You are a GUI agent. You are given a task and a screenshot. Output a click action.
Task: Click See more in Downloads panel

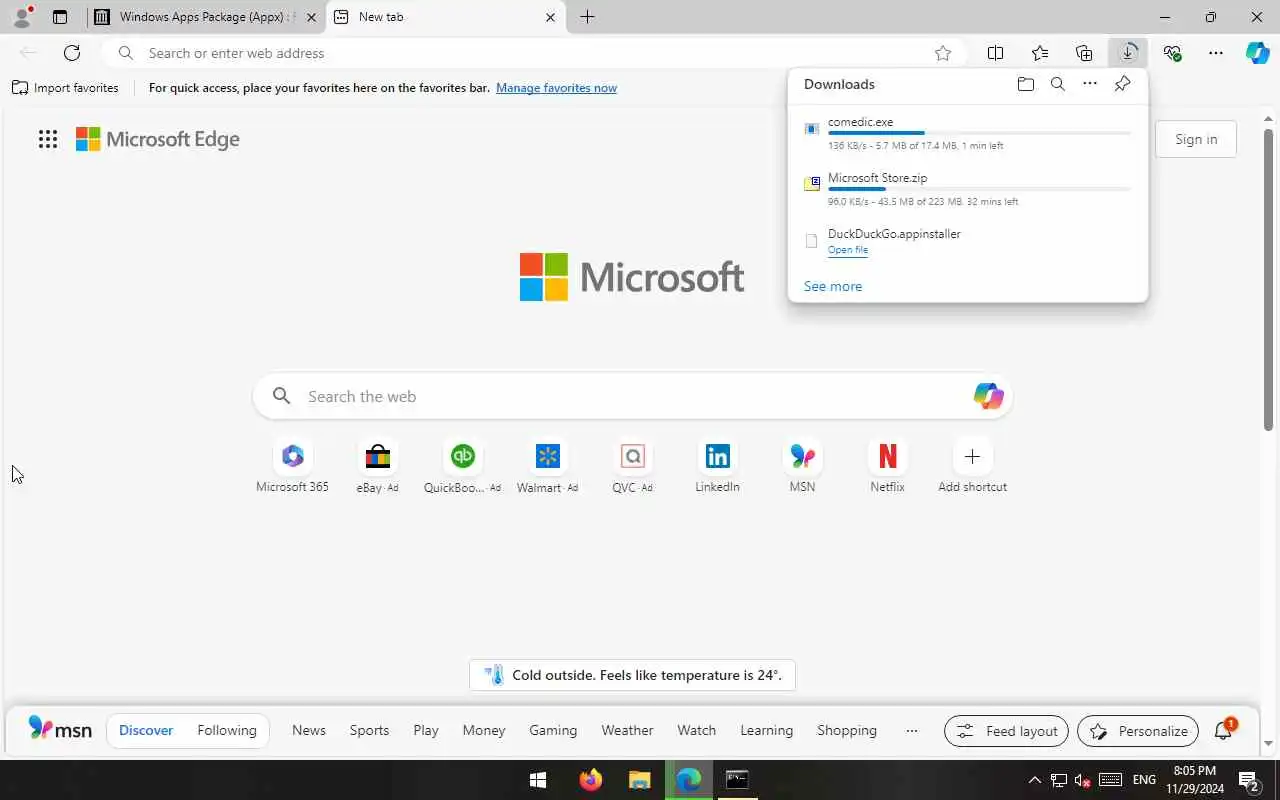point(833,286)
